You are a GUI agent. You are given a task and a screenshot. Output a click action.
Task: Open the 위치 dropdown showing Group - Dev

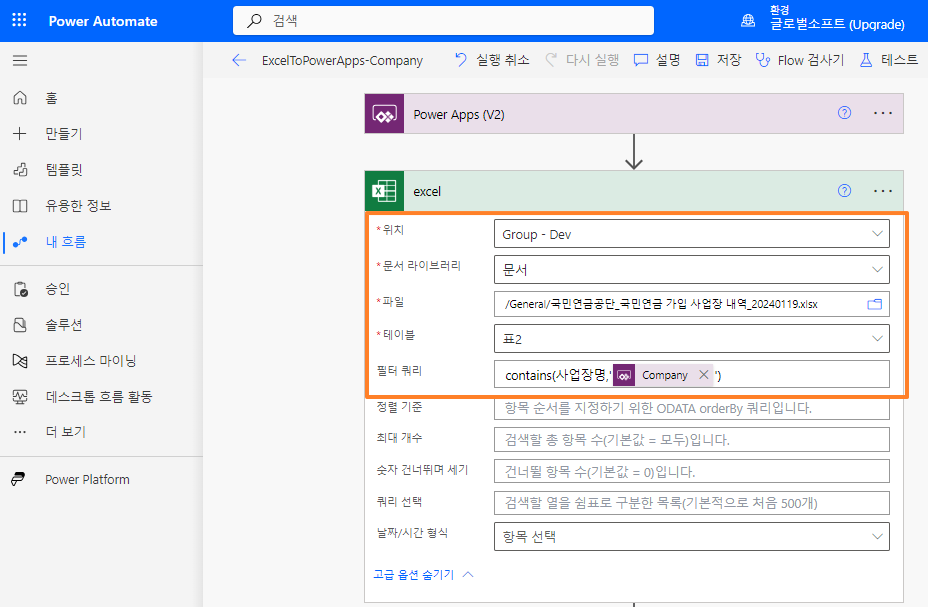click(691, 234)
